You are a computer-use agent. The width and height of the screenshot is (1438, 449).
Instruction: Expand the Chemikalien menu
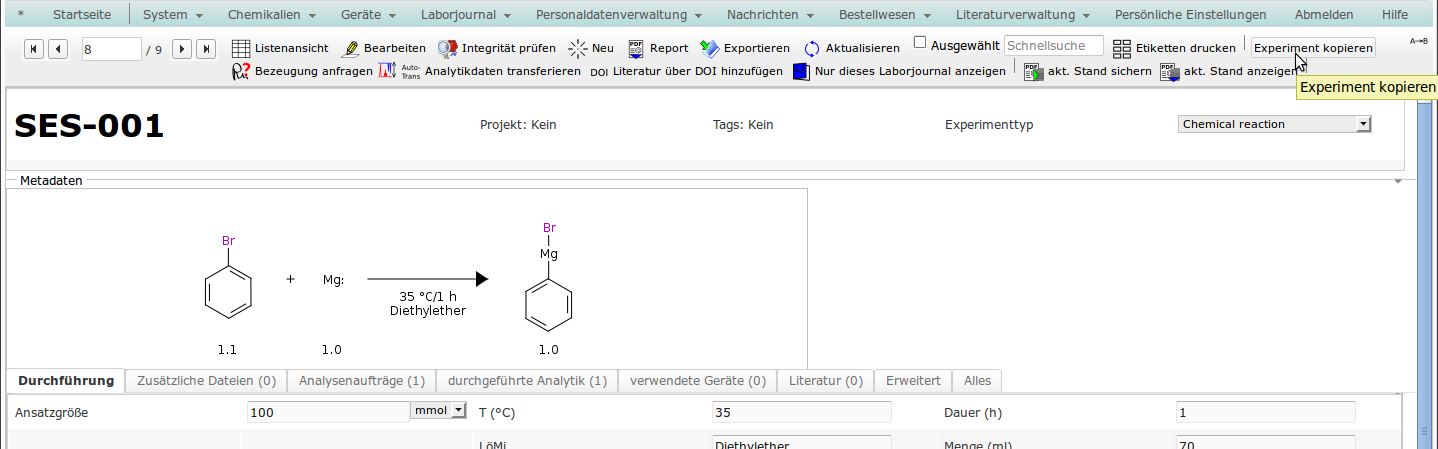pyautogui.click(x=271, y=15)
